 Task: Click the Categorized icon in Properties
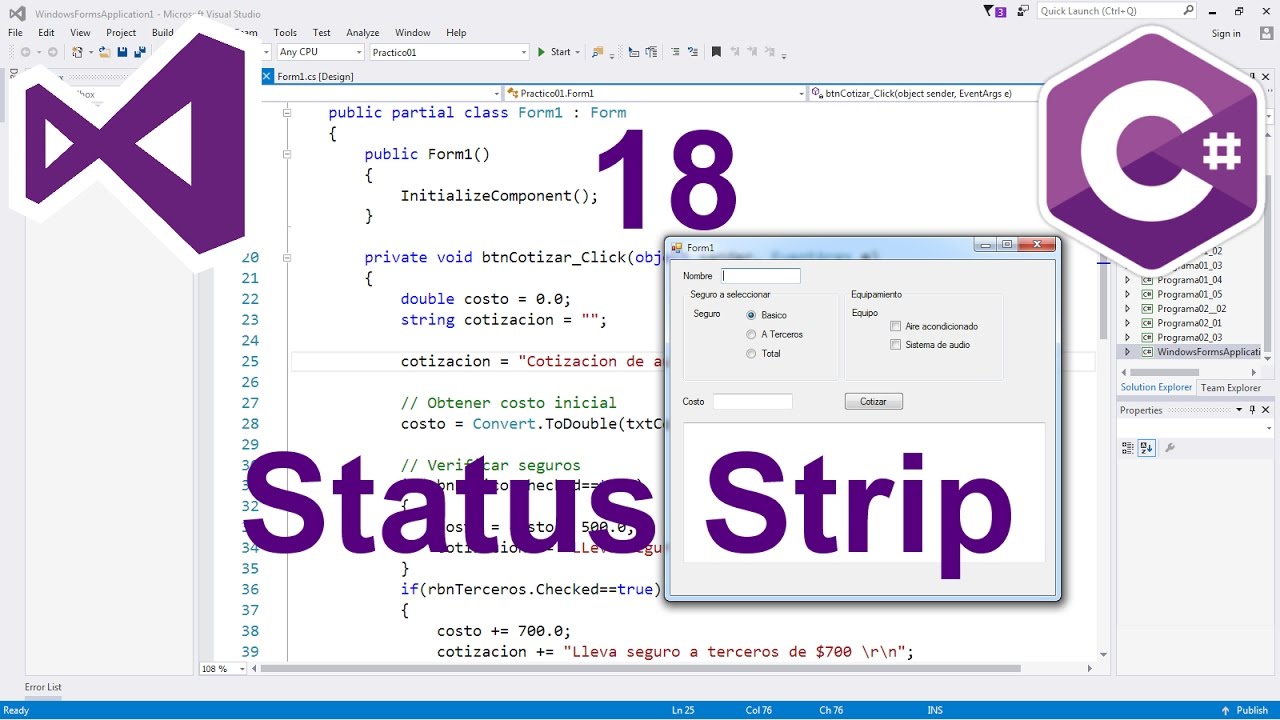pyautogui.click(x=1128, y=448)
